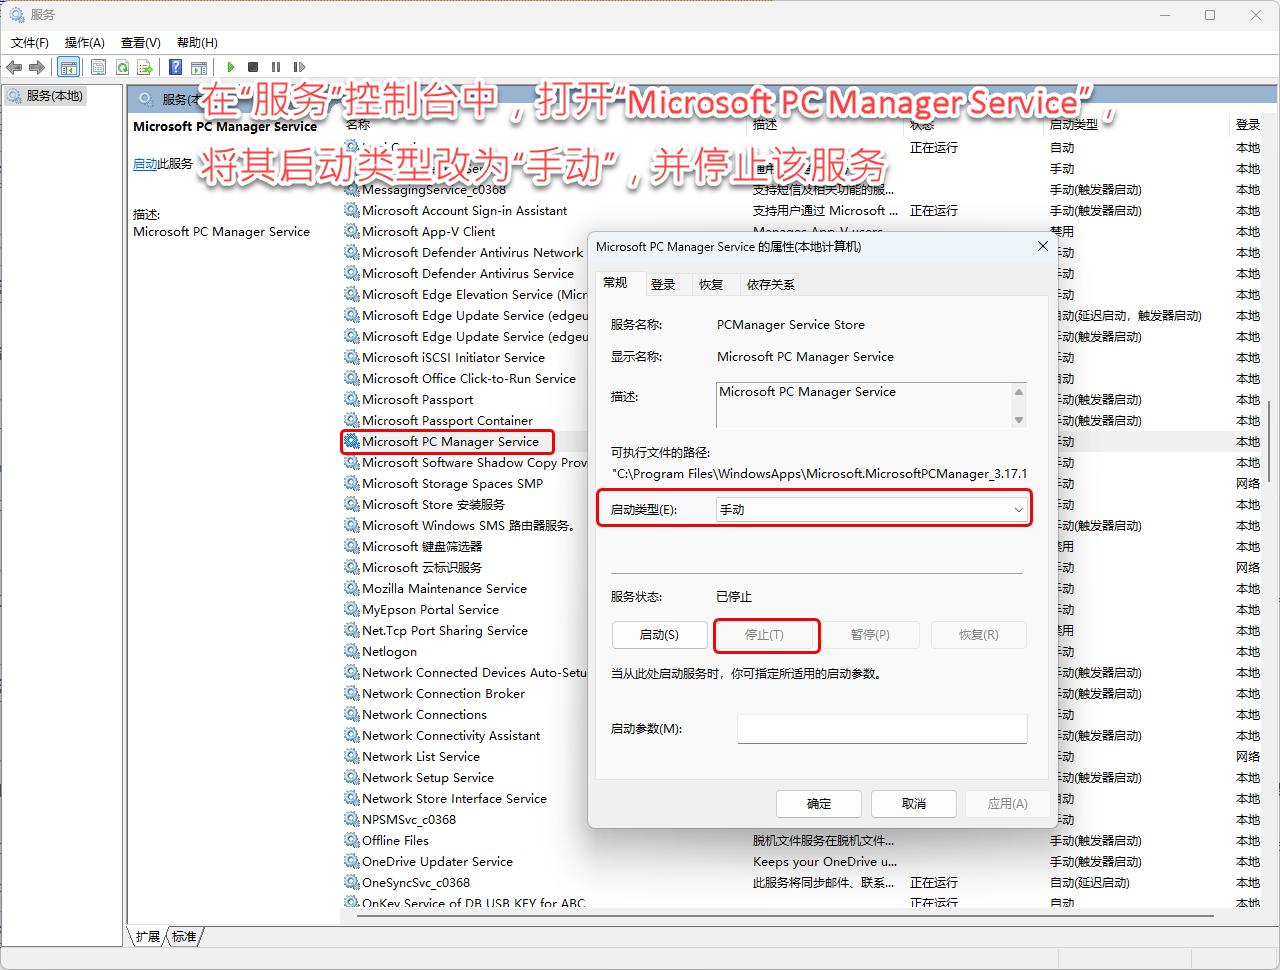This screenshot has height=970, width=1280.
Task: Select the Microsoft Store 安装服务 row
Action: pyautogui.click(x=434, y=504)
